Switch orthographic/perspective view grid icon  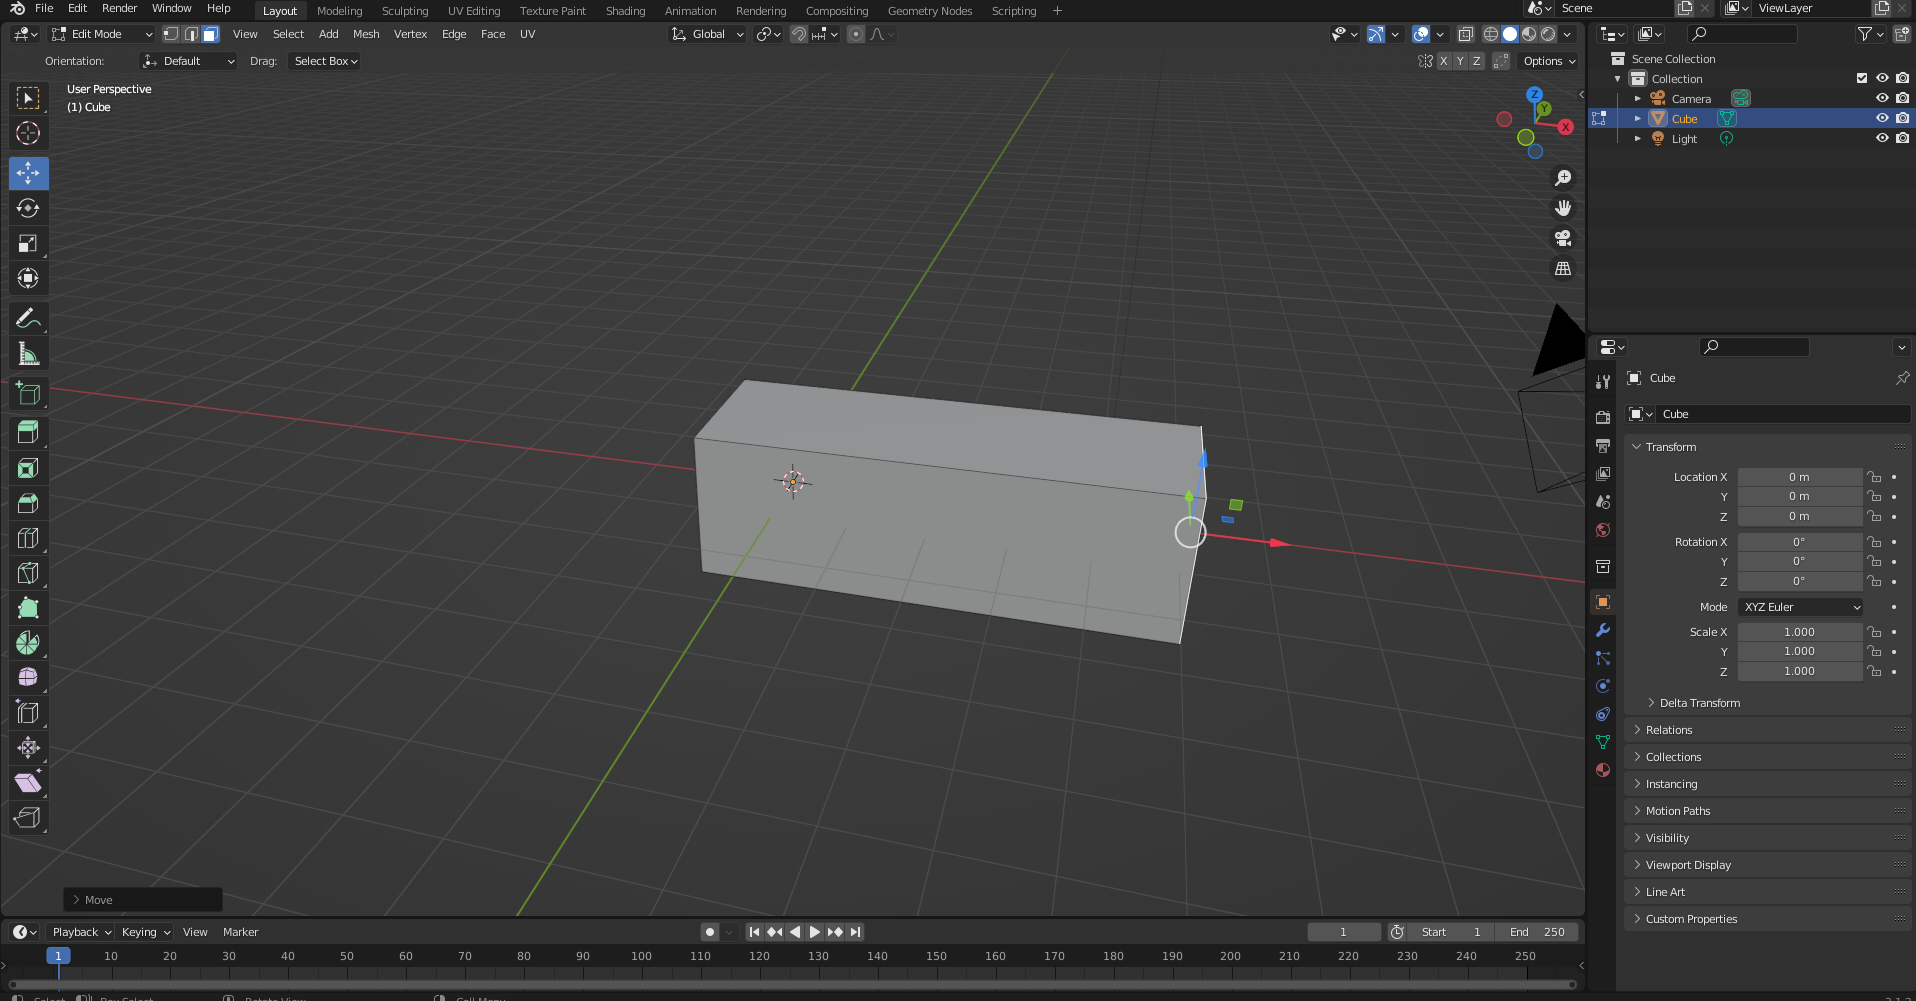click(x=1563, y=268)
